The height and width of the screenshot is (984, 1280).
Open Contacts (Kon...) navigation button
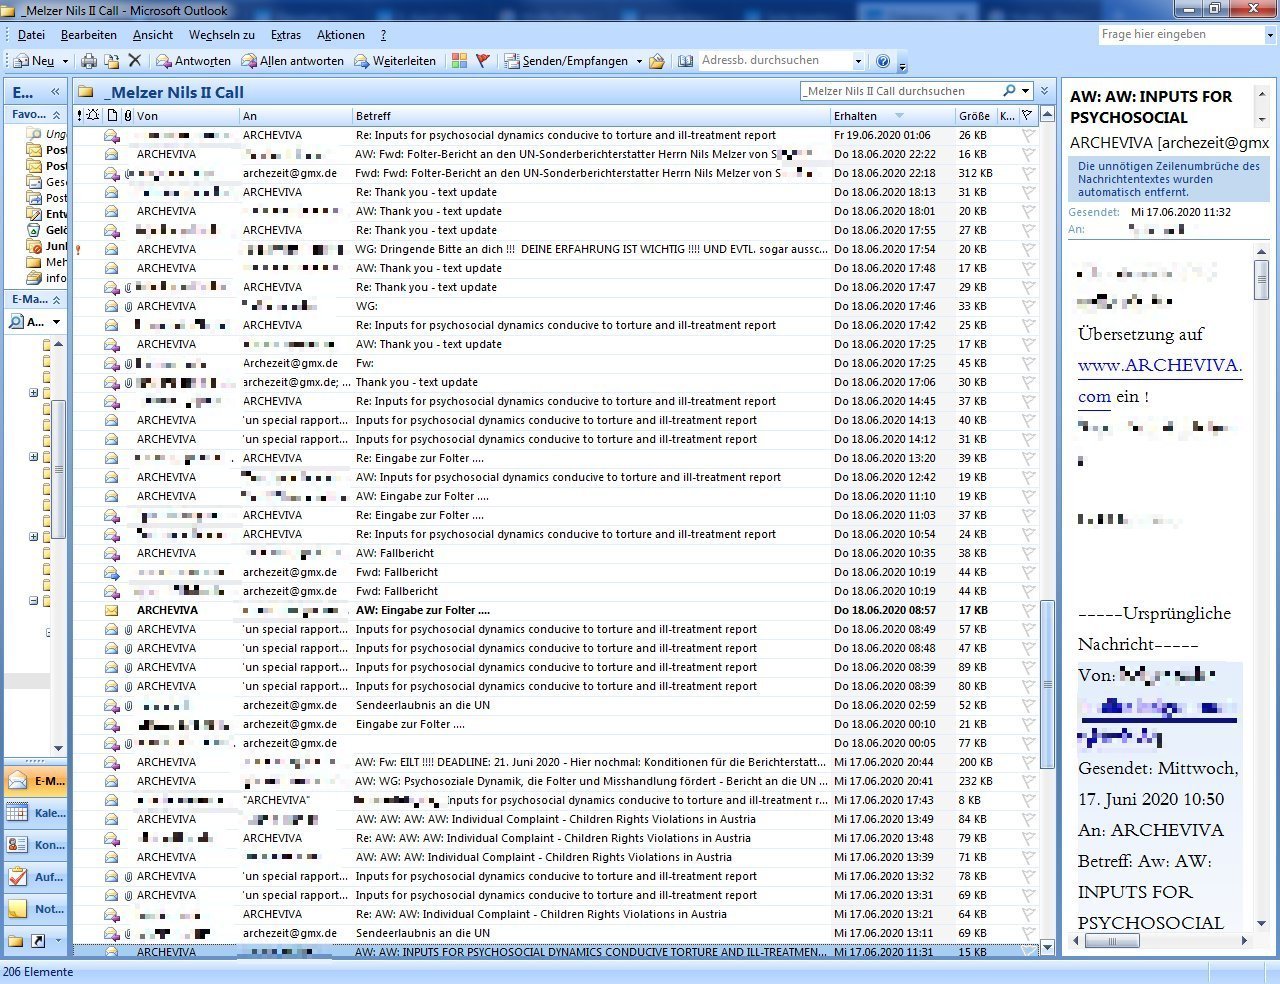pyautogui.click(x=36, y=845)
